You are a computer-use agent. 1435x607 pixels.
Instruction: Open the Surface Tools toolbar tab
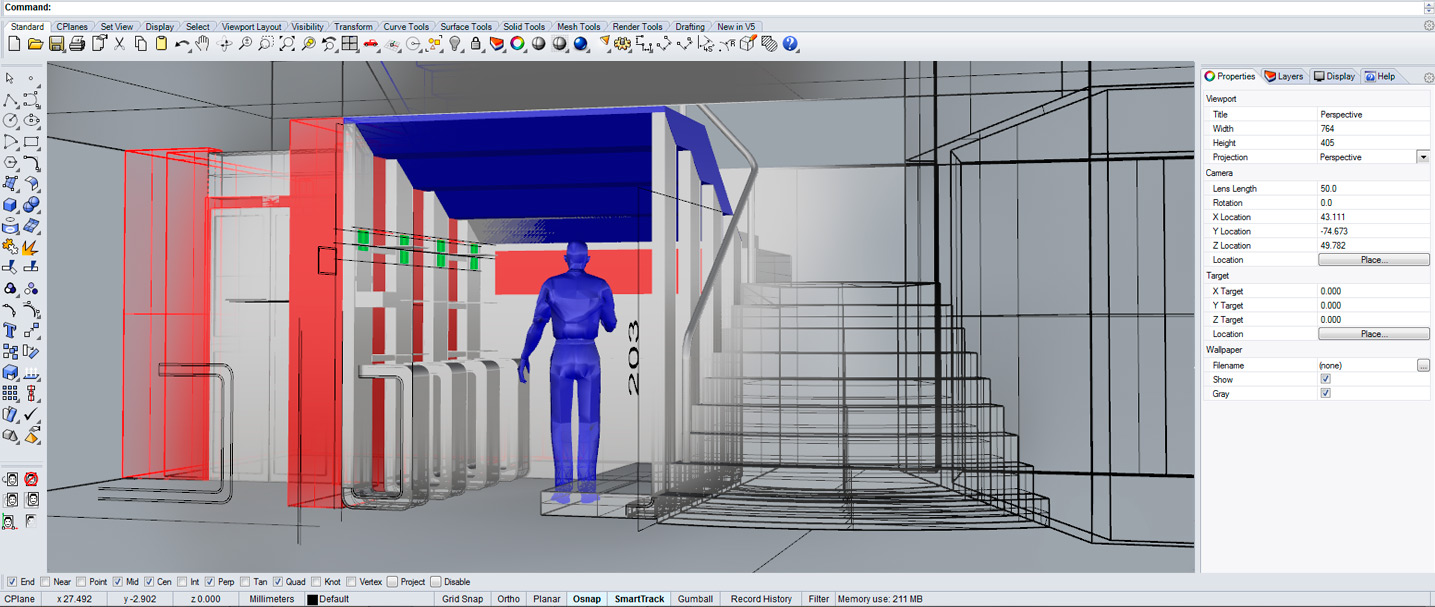point(466,27)
